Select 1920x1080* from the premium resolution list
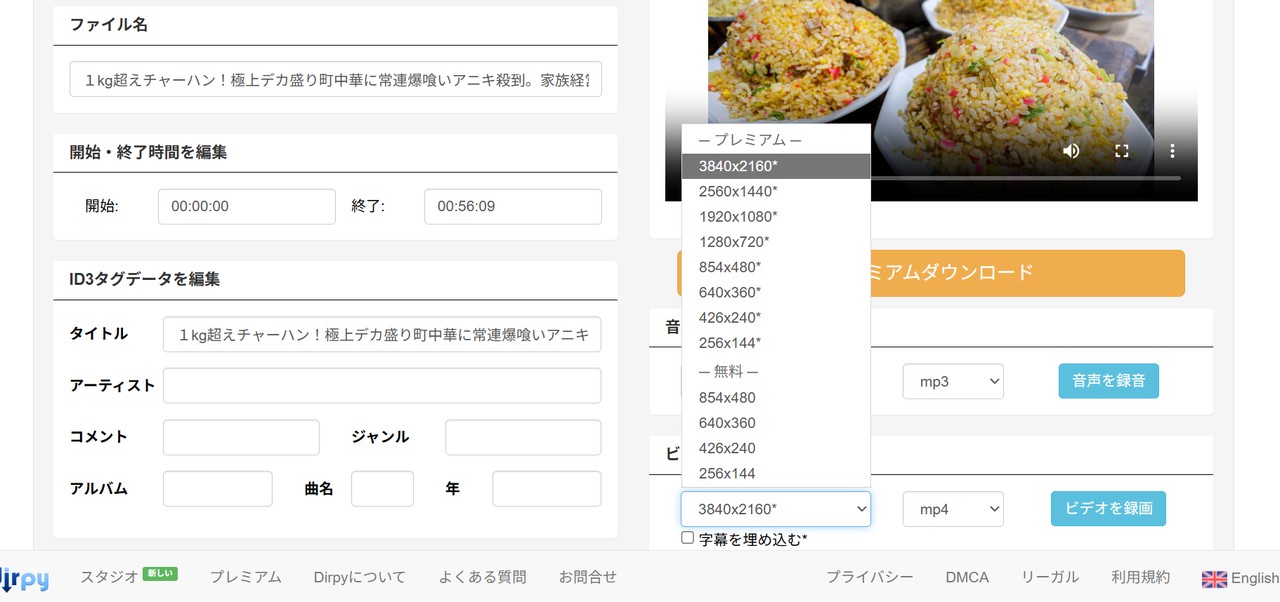 pos(738,216)
